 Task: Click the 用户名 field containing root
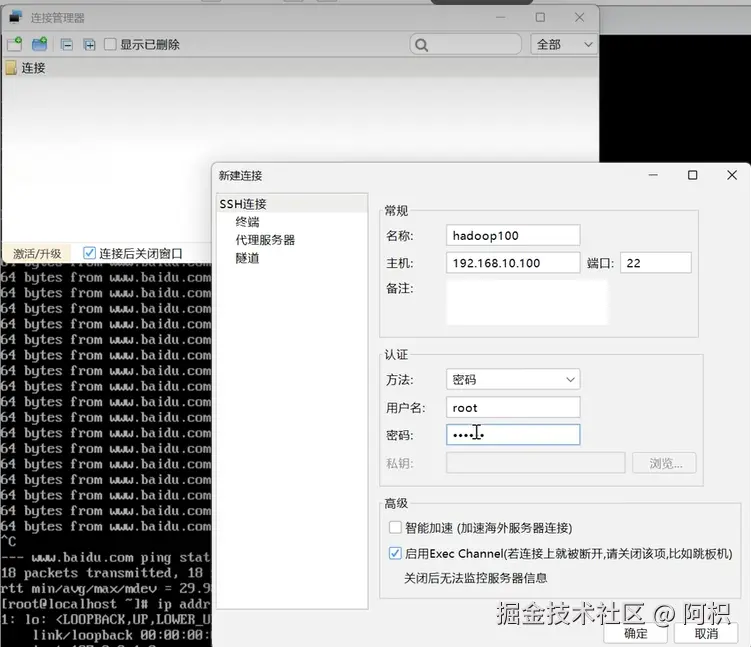513,407
